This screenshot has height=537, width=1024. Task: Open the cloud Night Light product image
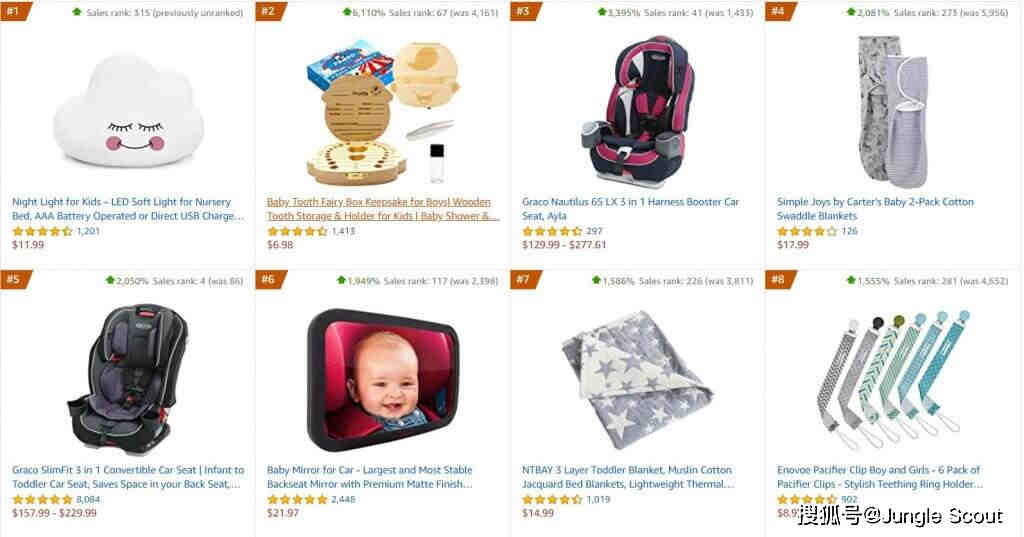[128, 111]
